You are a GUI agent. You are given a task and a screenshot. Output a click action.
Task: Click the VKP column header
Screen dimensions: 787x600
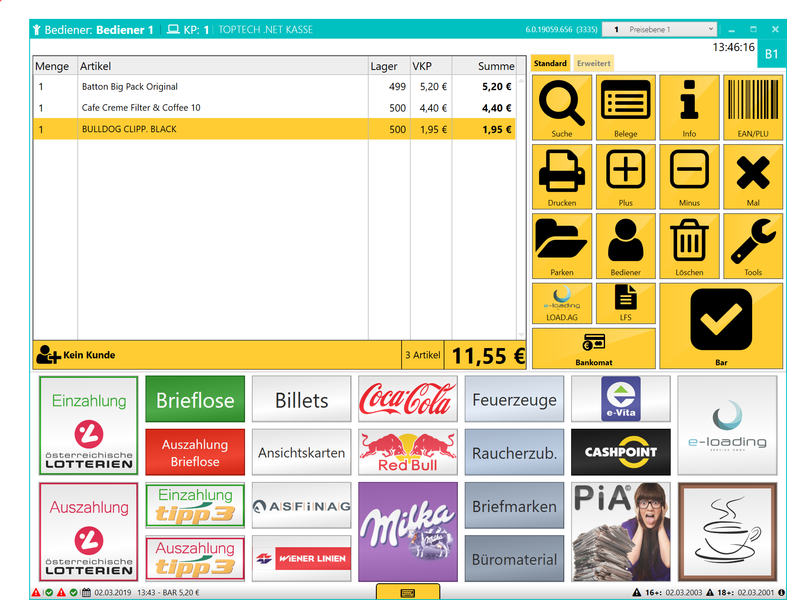point(431,66)
